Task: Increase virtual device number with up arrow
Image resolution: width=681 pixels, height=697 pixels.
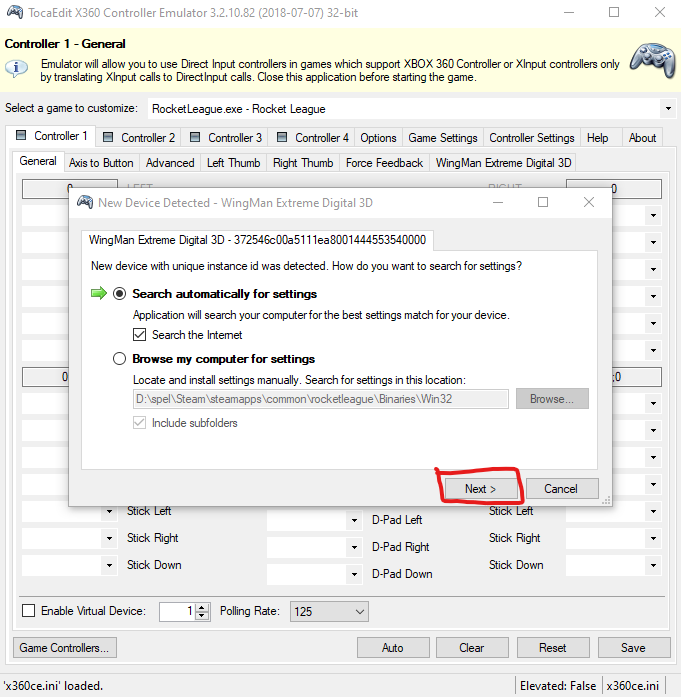Action: (x=202, y=607)
